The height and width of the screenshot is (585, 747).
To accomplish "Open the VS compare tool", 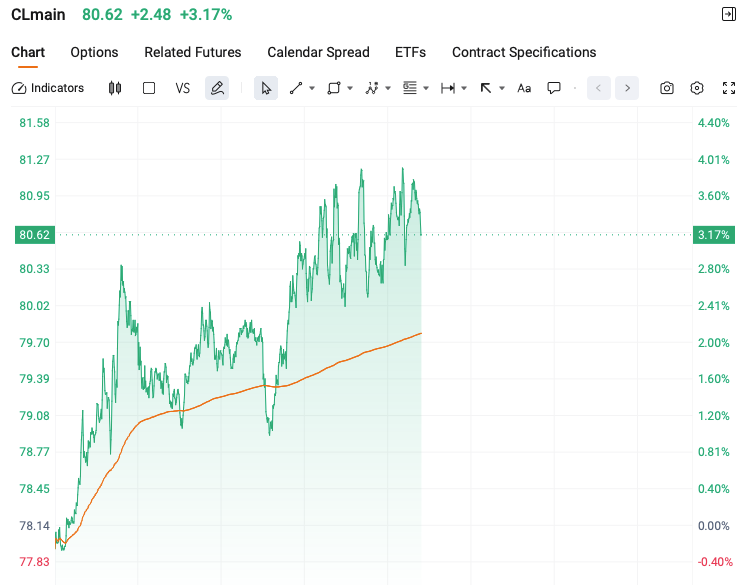I will [182, 88].
